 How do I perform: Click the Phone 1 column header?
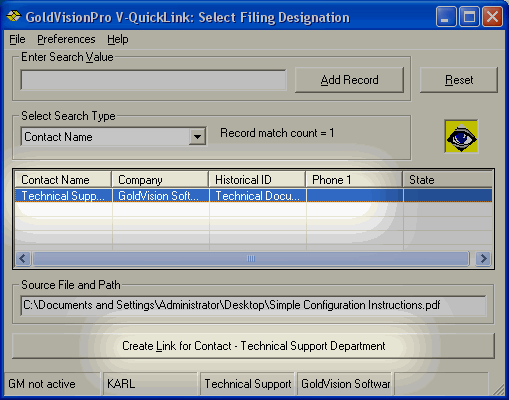tap(354, 180)
